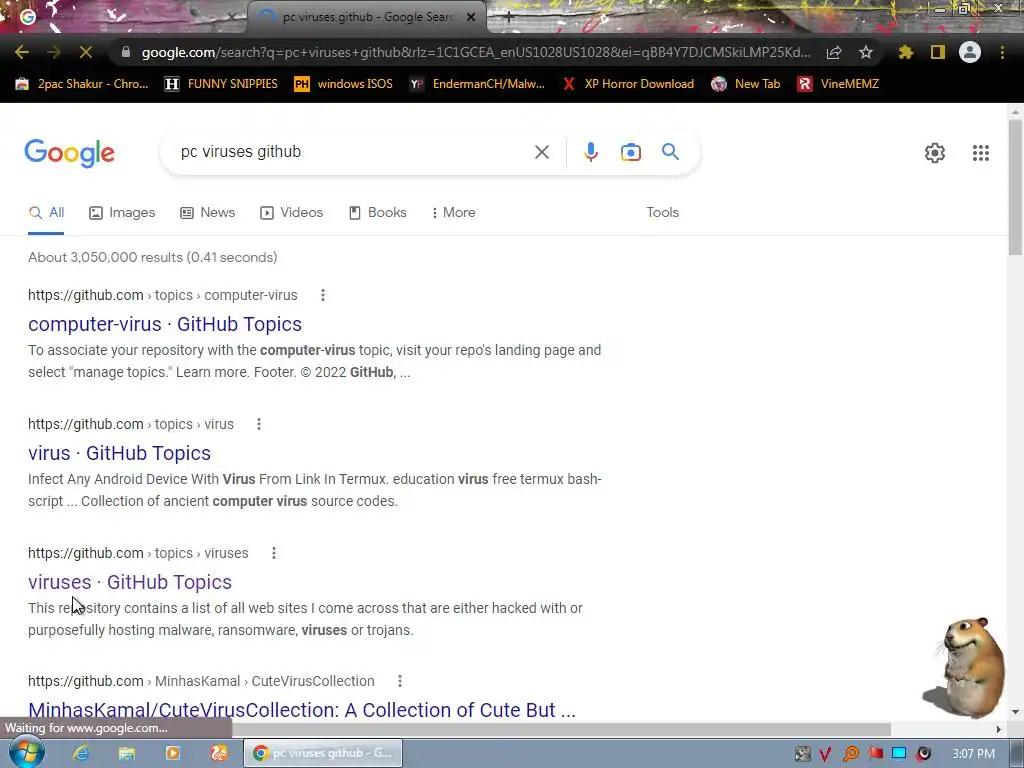Viewport: 1024px width, 768px height.
Task: Click the share page icon in address bar
Action: pyautogui.click(x=834, y=52)
